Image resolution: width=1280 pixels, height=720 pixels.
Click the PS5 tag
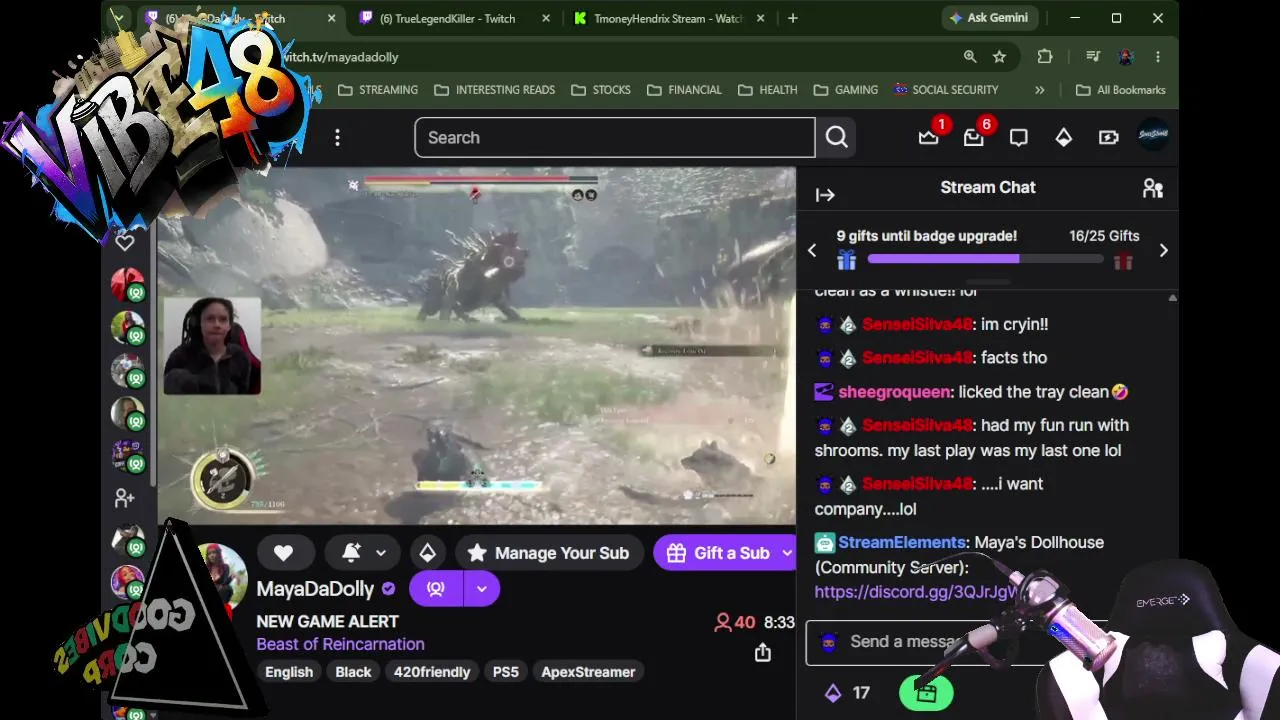click(506, 672)
